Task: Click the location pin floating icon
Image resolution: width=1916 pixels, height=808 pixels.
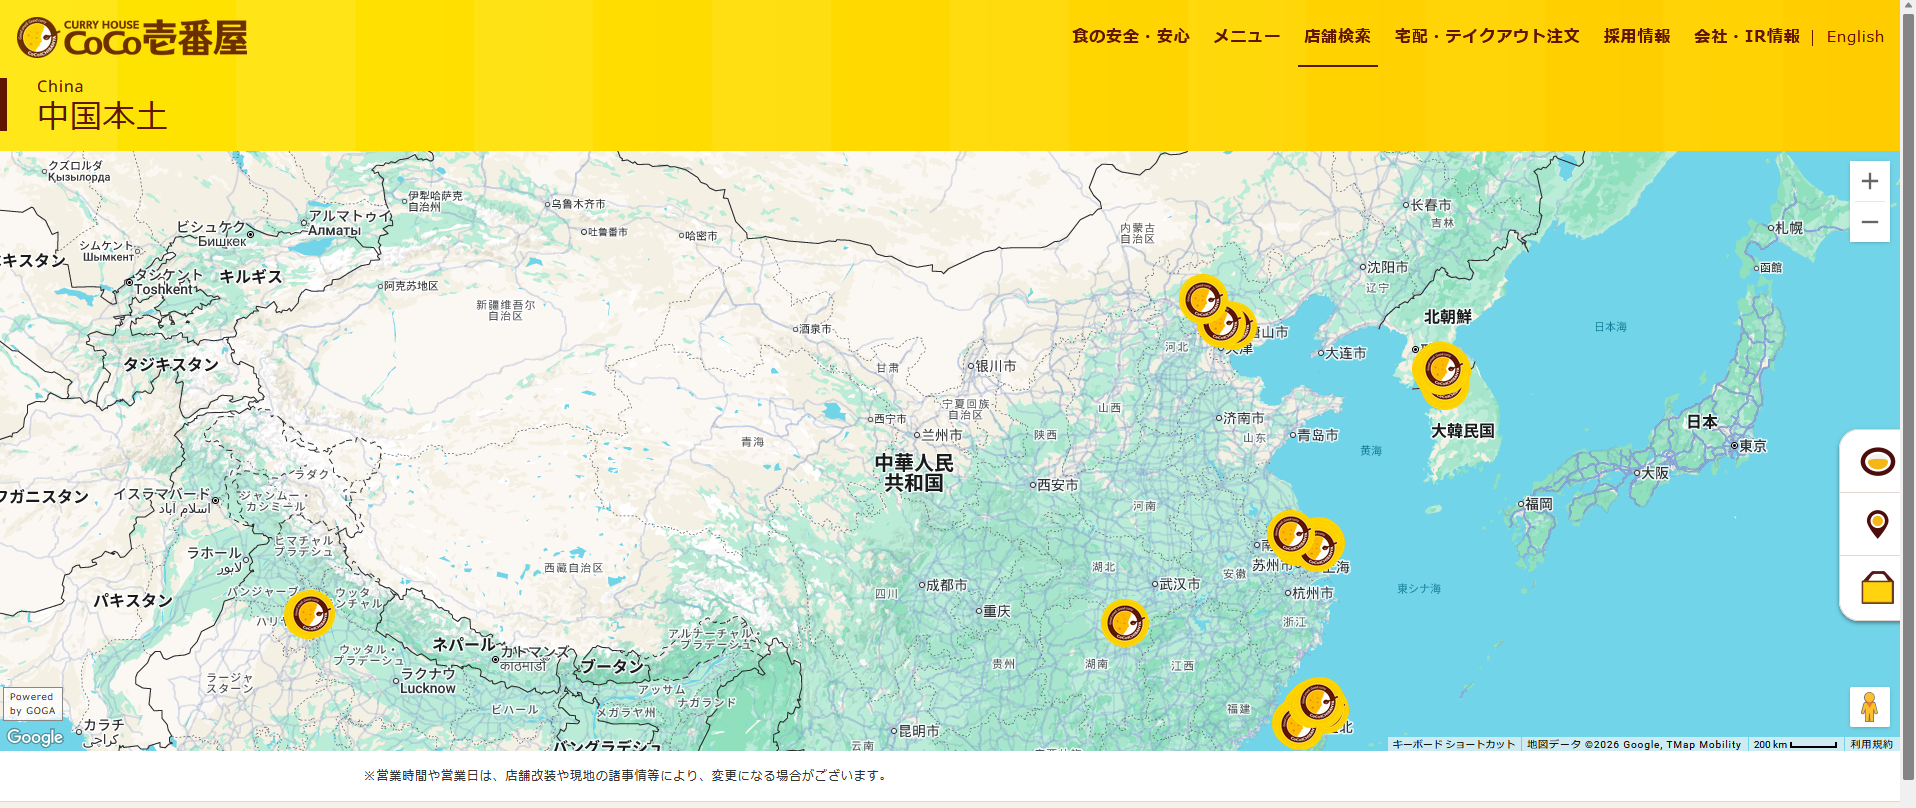Action: click(1877, 523)
